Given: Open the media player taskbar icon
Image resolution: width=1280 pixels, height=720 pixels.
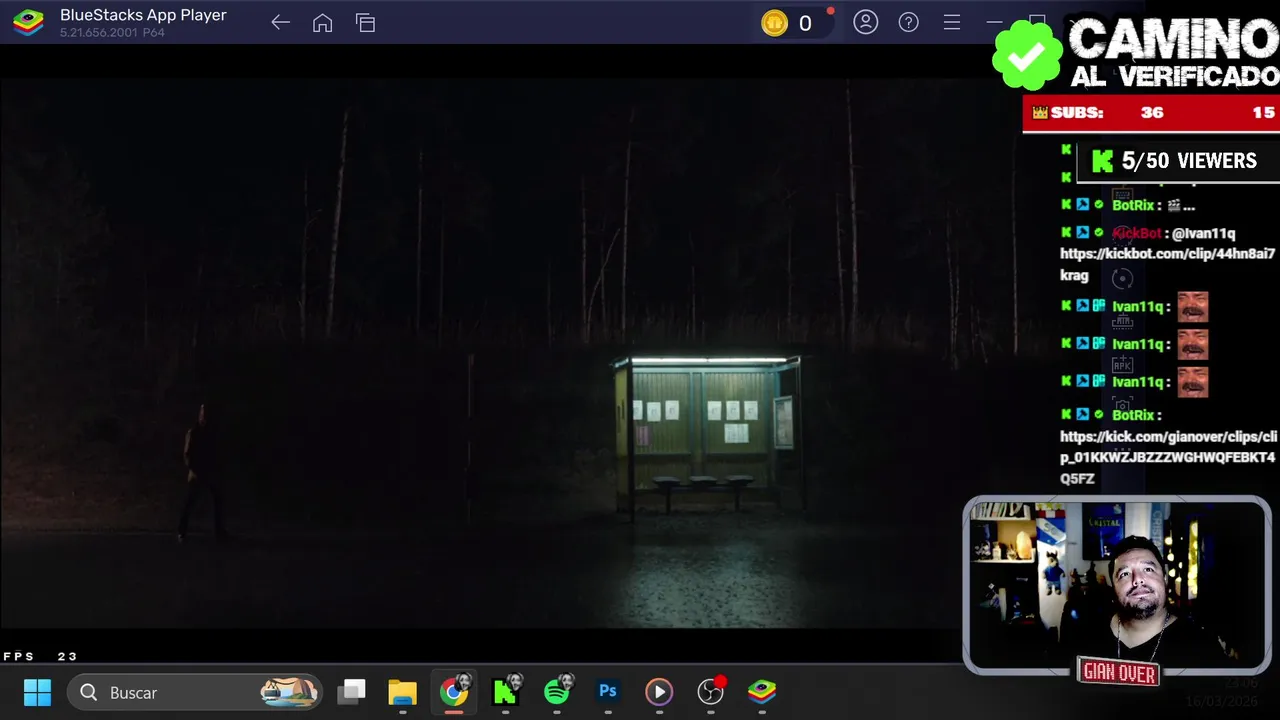Looking at the screenshot, I should pyautogui.click(x=659, y=692).
